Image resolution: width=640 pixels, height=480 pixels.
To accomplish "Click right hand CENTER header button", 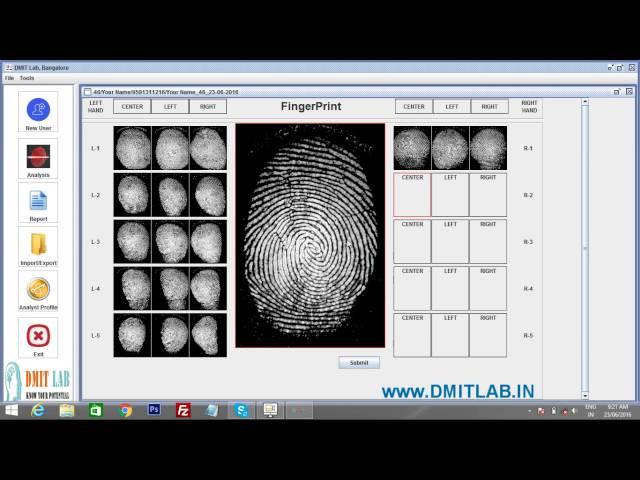I will pyautogui.click(x=414, y=107).
